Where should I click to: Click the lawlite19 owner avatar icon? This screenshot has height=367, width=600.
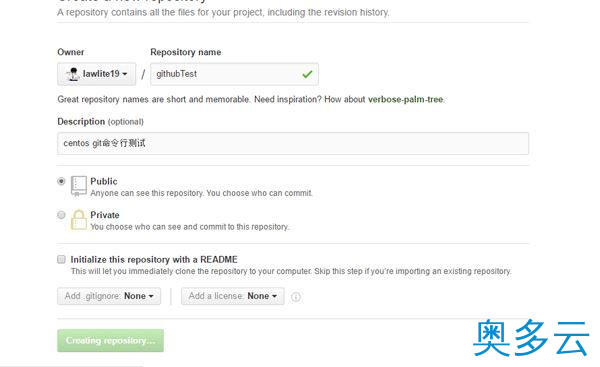(73, 74)
